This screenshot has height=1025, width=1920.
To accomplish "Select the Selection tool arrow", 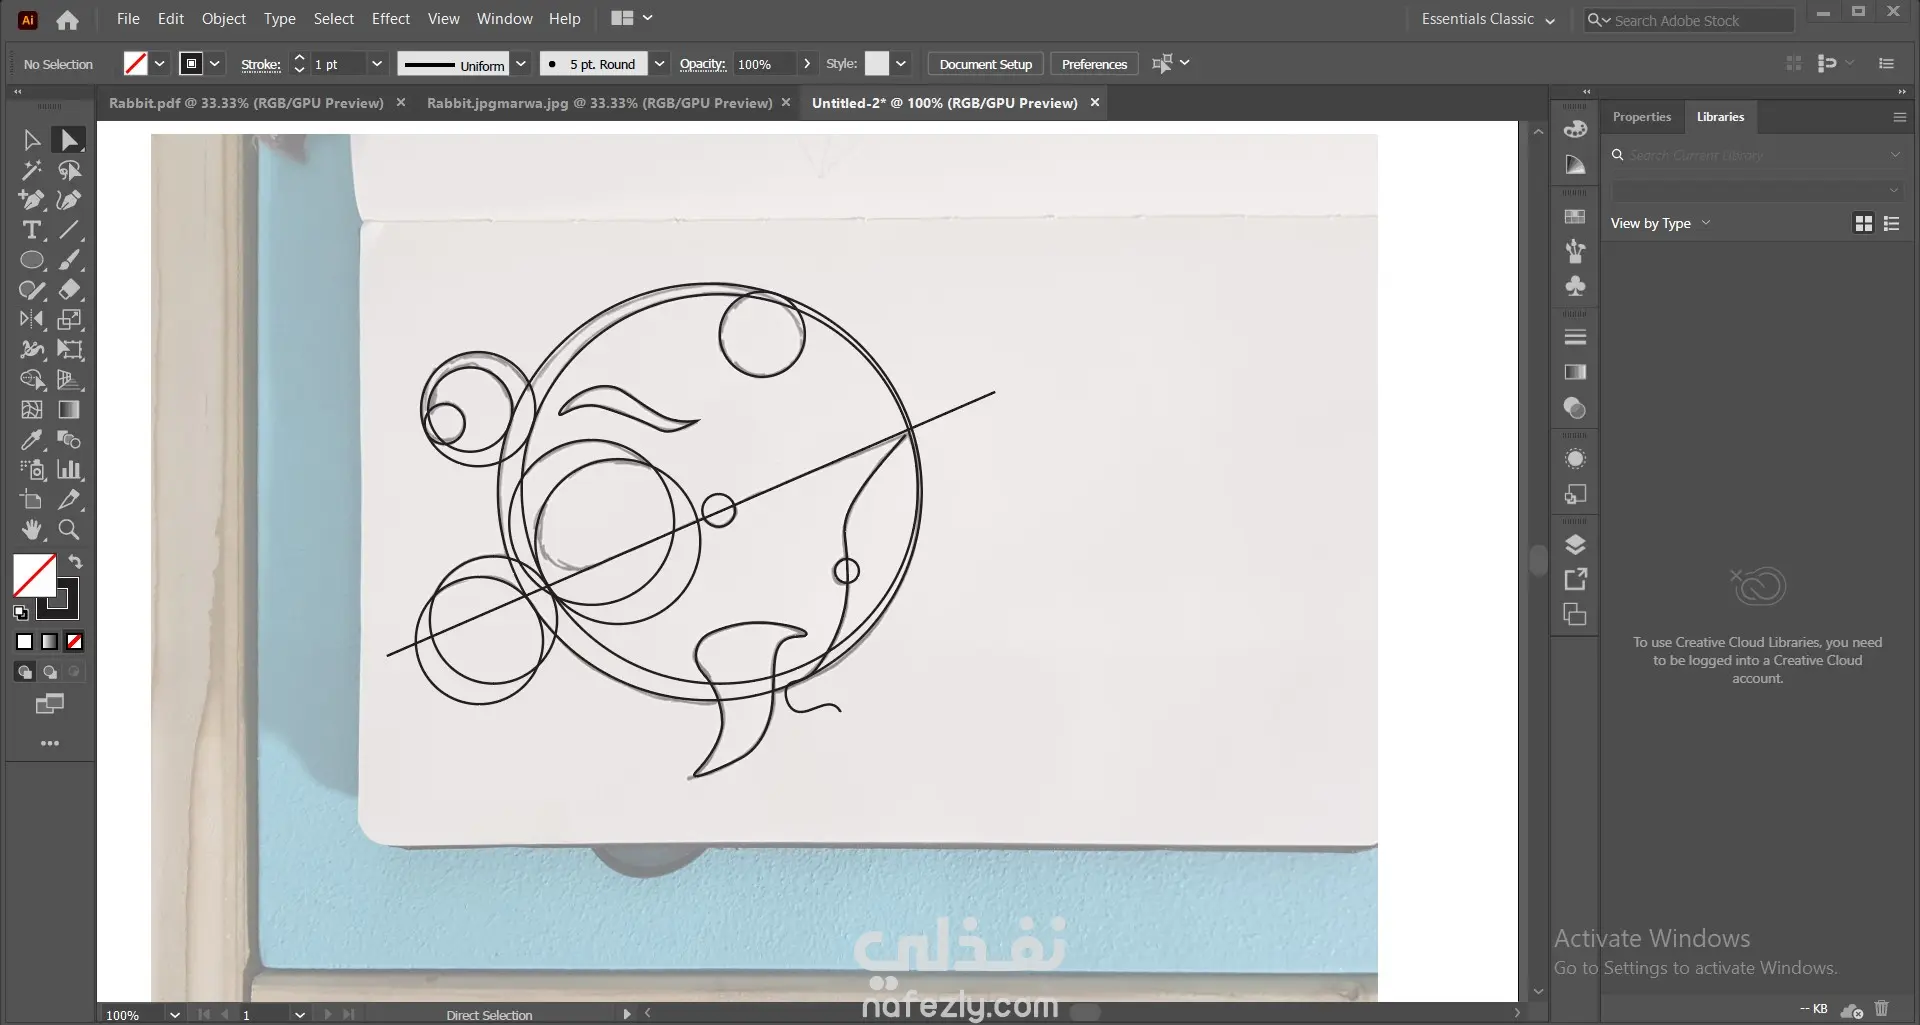I will [32, 140].
